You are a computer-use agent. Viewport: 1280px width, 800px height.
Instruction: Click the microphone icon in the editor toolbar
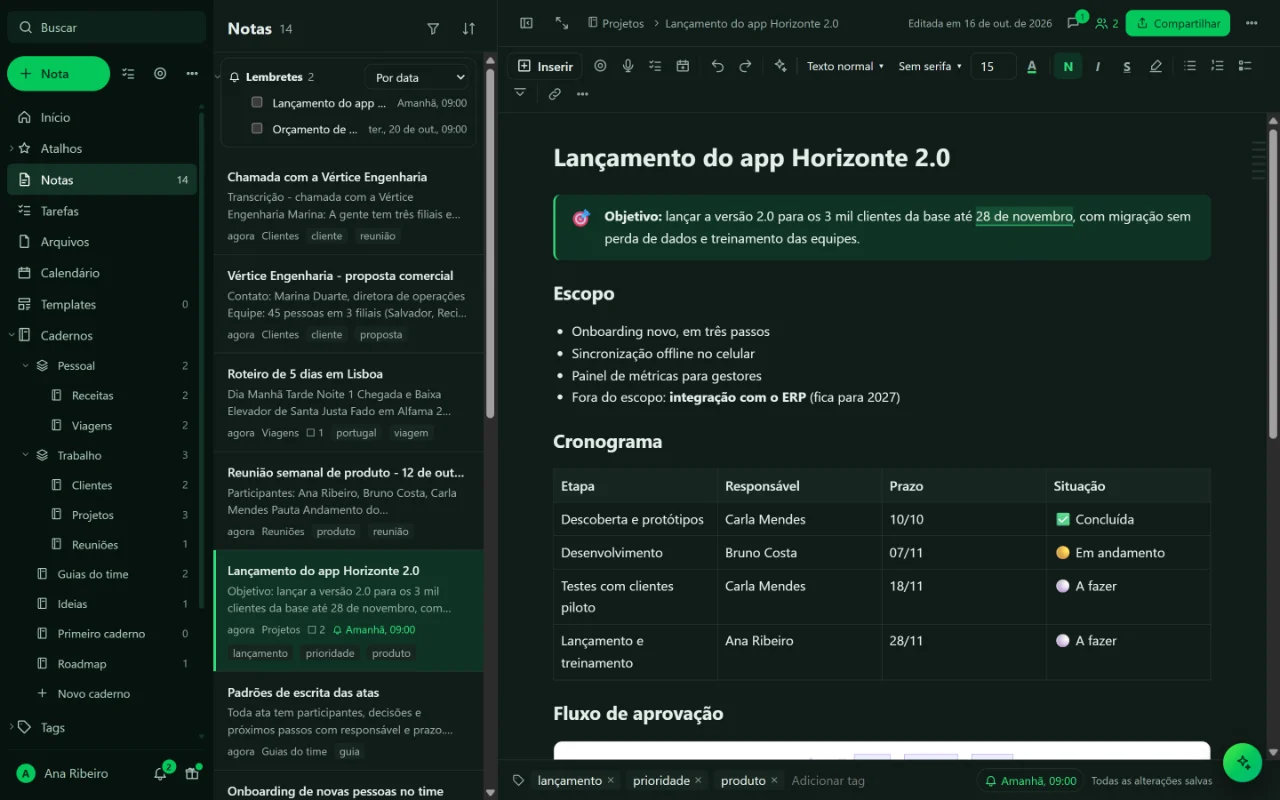628,66
